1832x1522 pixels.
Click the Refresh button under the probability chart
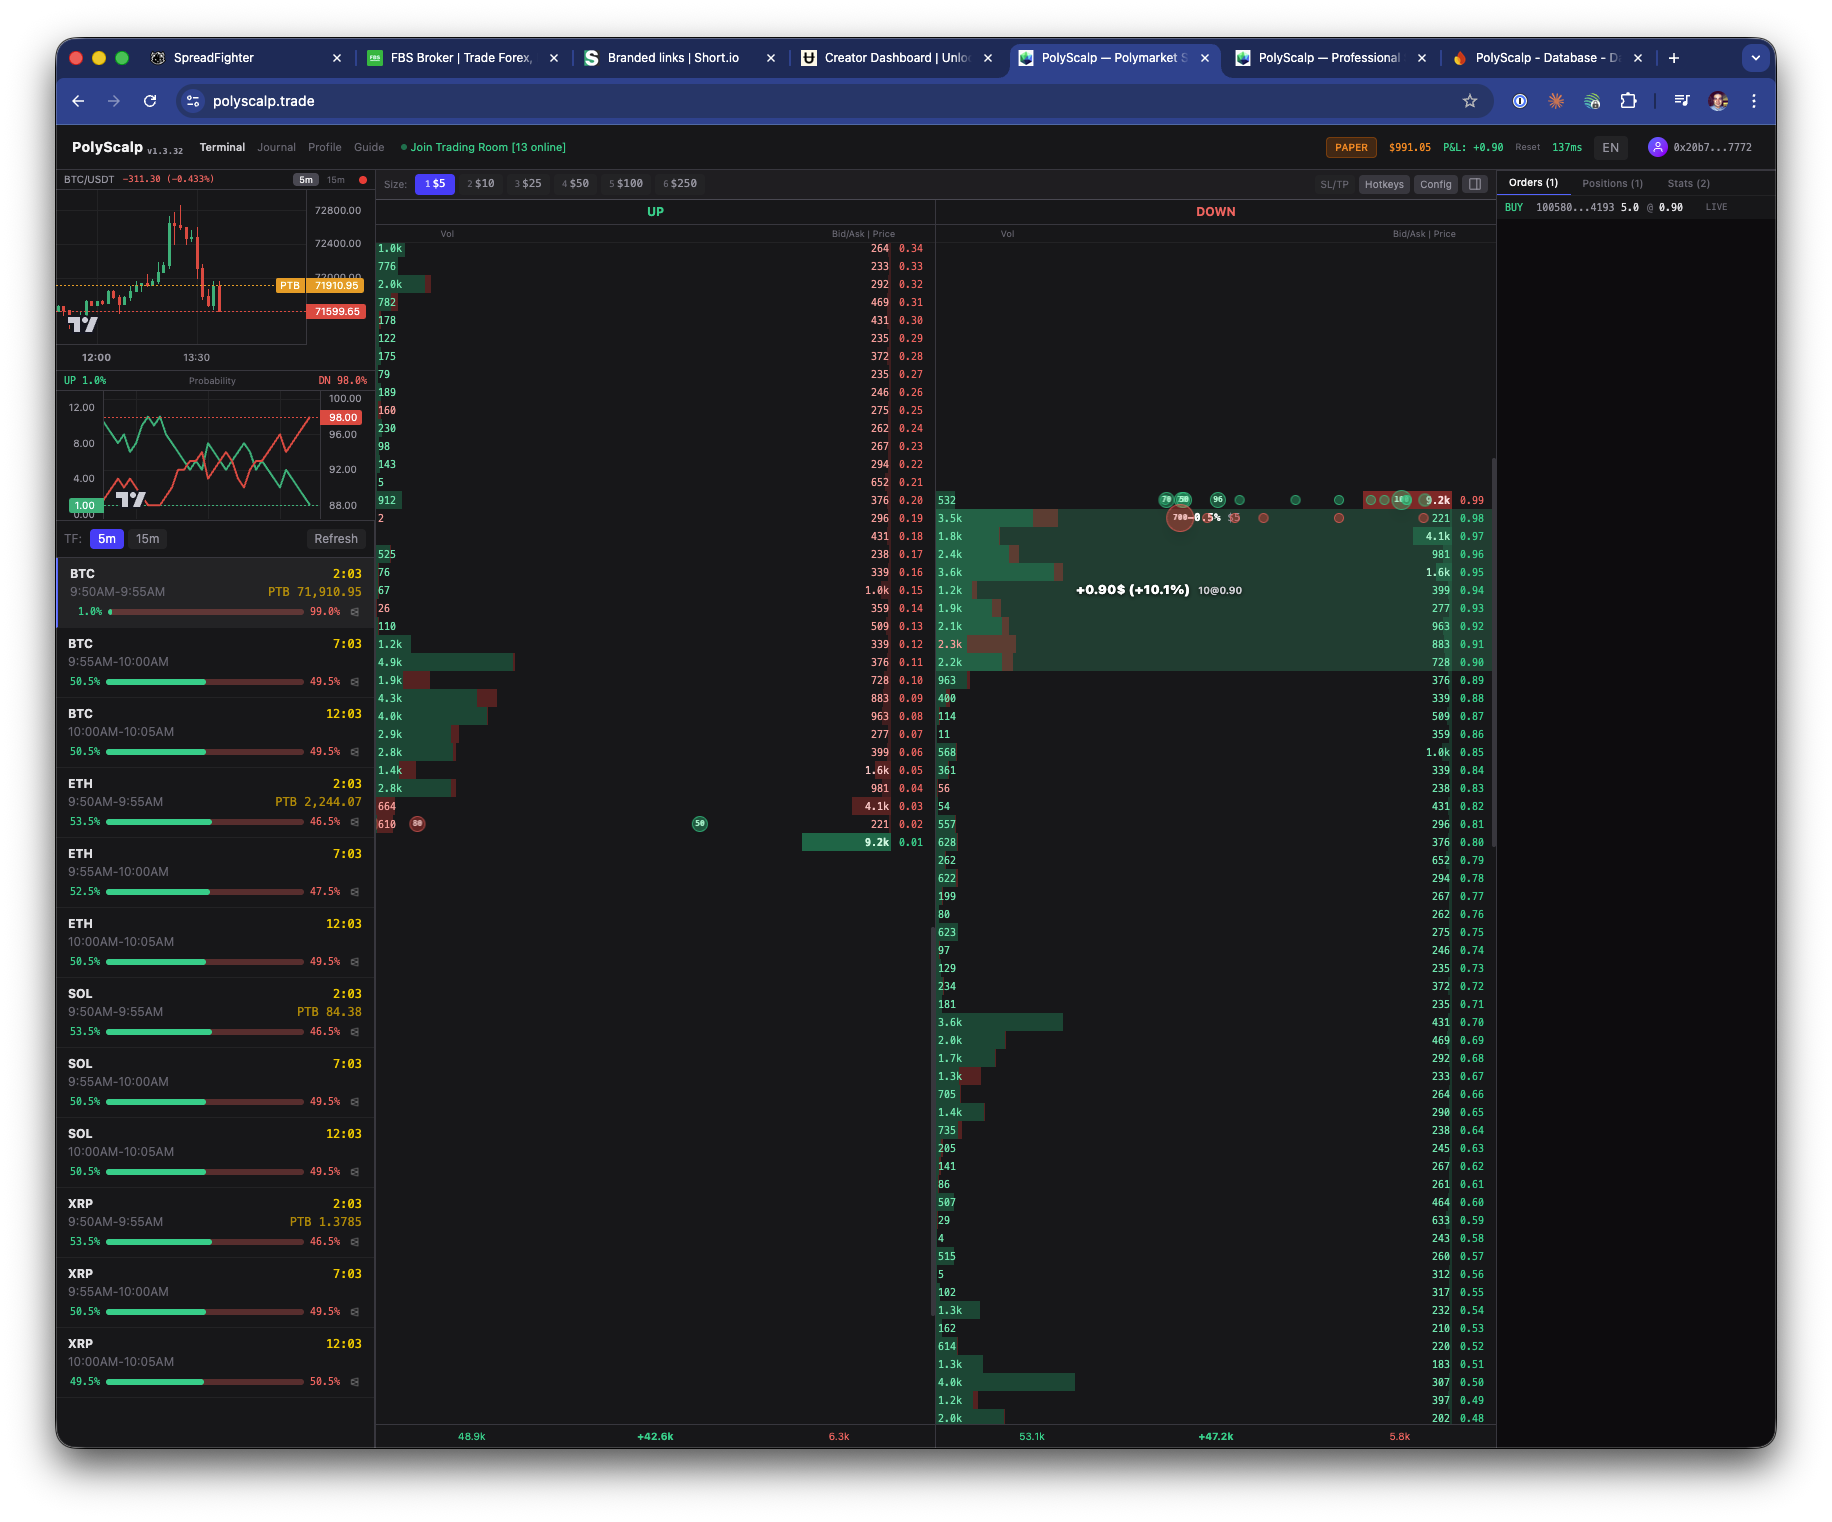click(x=335, y=539)
